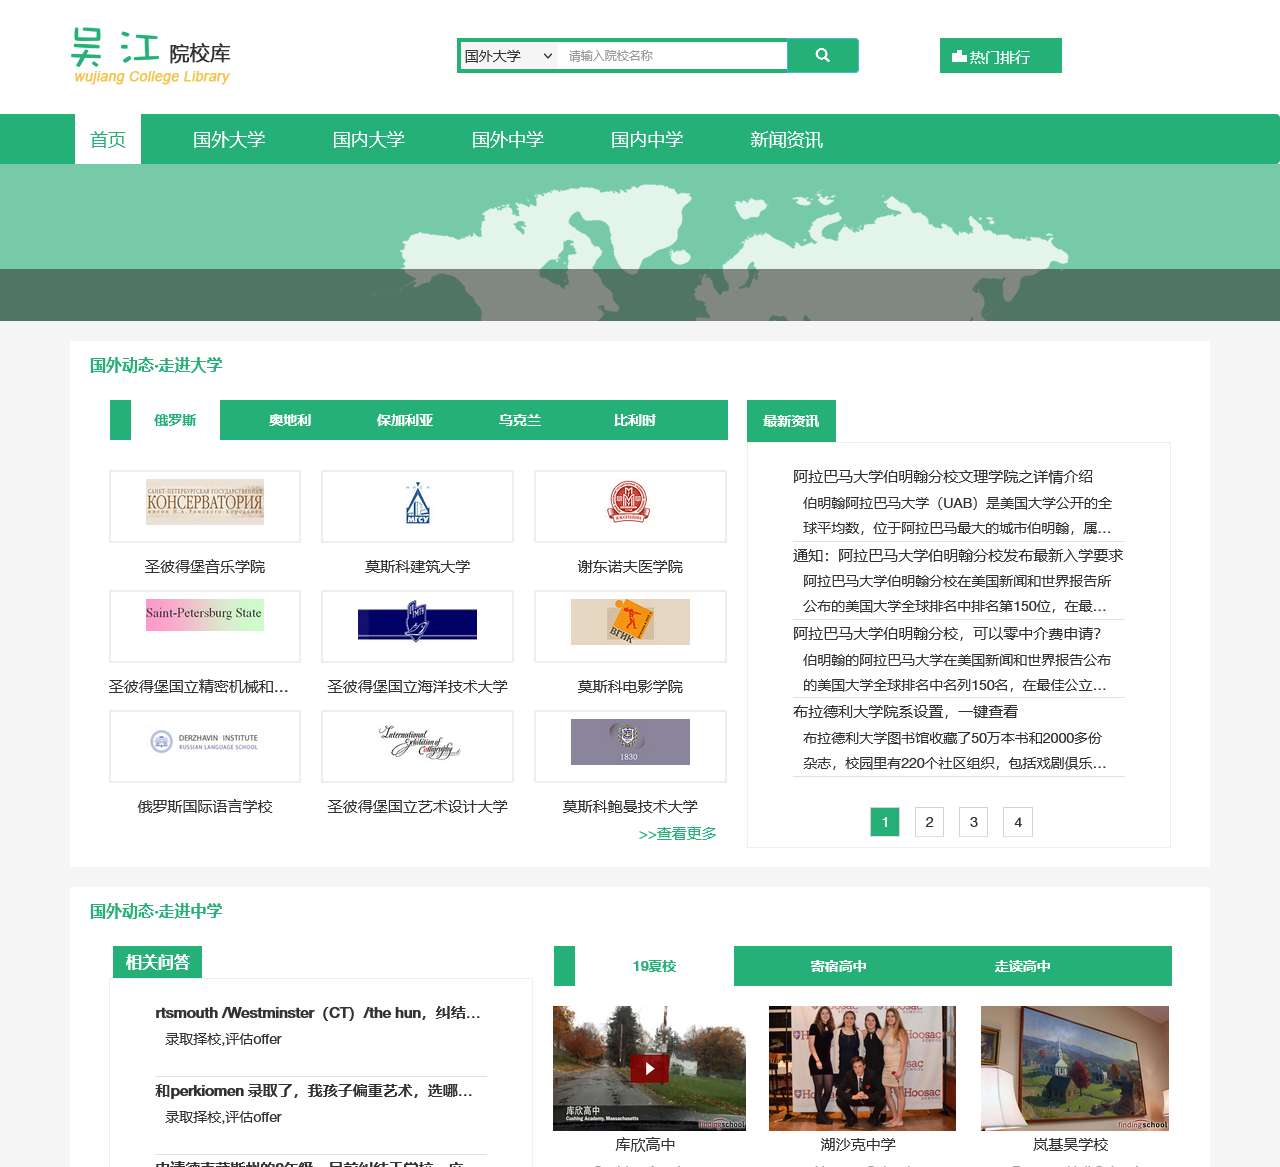Go to news page 4

[x=1018, y=822]
